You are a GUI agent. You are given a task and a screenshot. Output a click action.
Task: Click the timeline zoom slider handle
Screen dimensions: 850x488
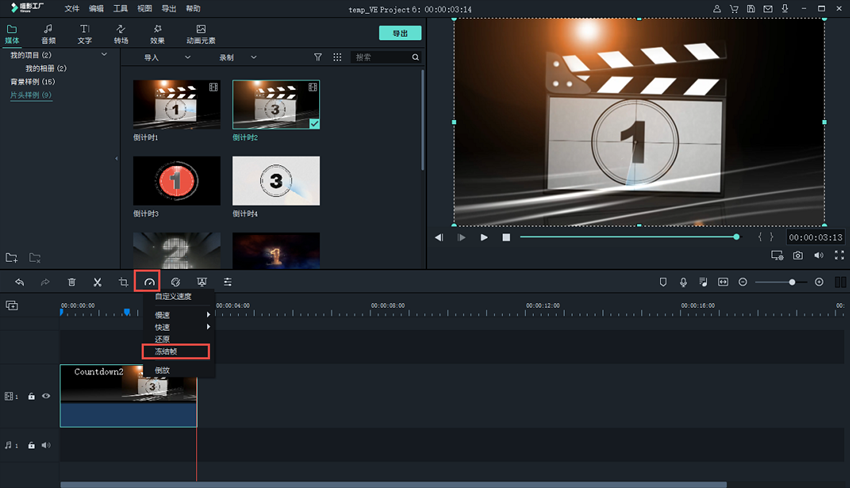792,283
